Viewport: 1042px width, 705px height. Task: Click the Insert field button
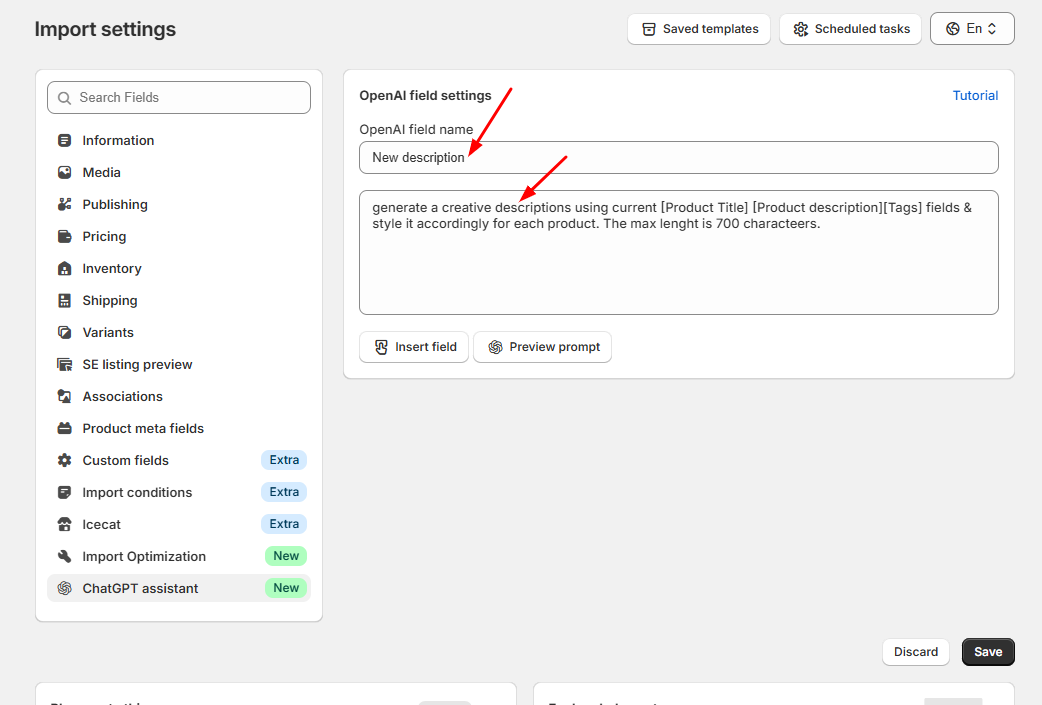(x=414, y=347)
